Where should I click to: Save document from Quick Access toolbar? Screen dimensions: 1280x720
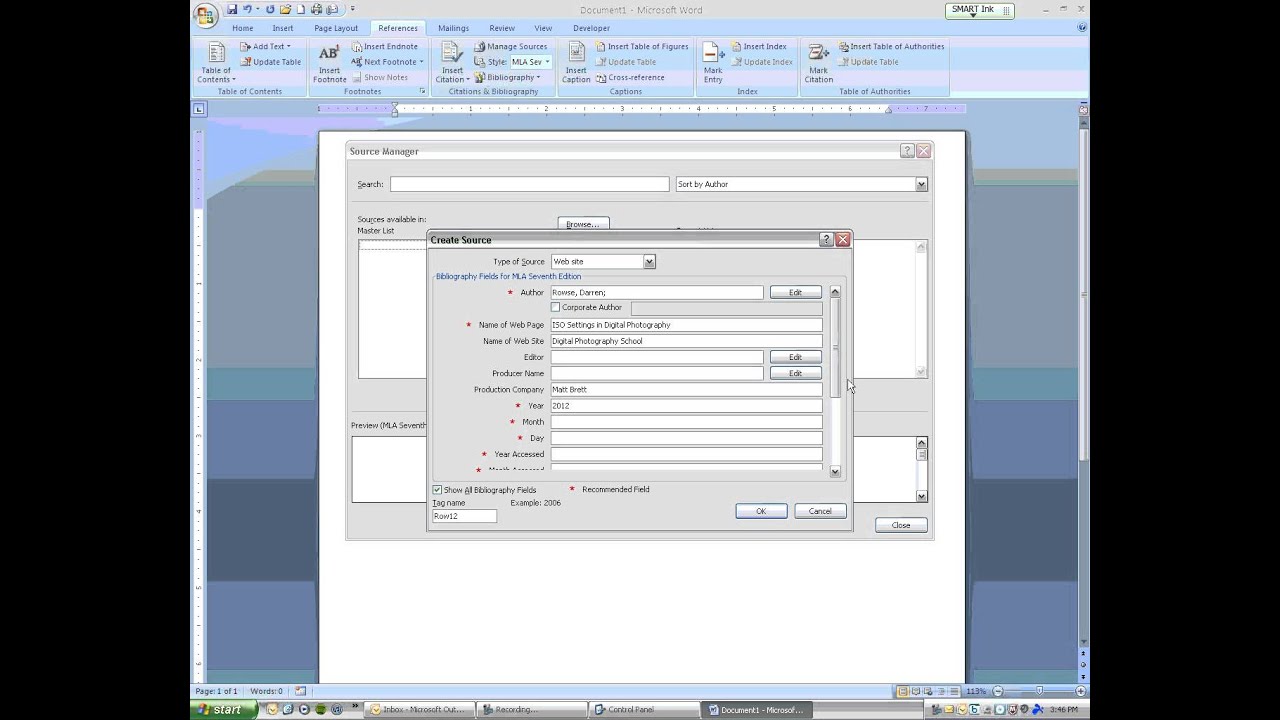pyautogui.click(x=232, y=9)
